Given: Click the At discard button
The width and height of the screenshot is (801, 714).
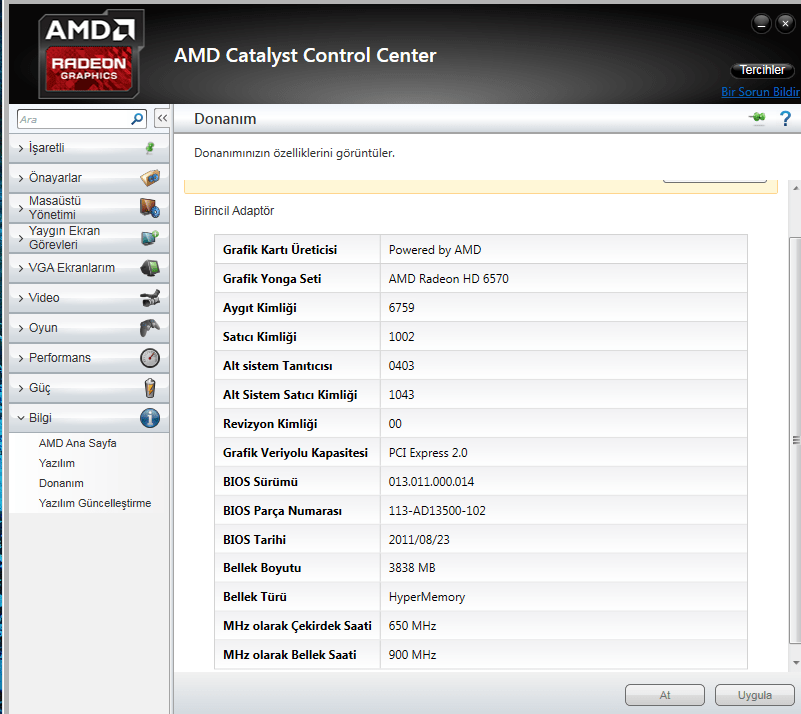Looking at the screenshot, I should coord(665,695).
